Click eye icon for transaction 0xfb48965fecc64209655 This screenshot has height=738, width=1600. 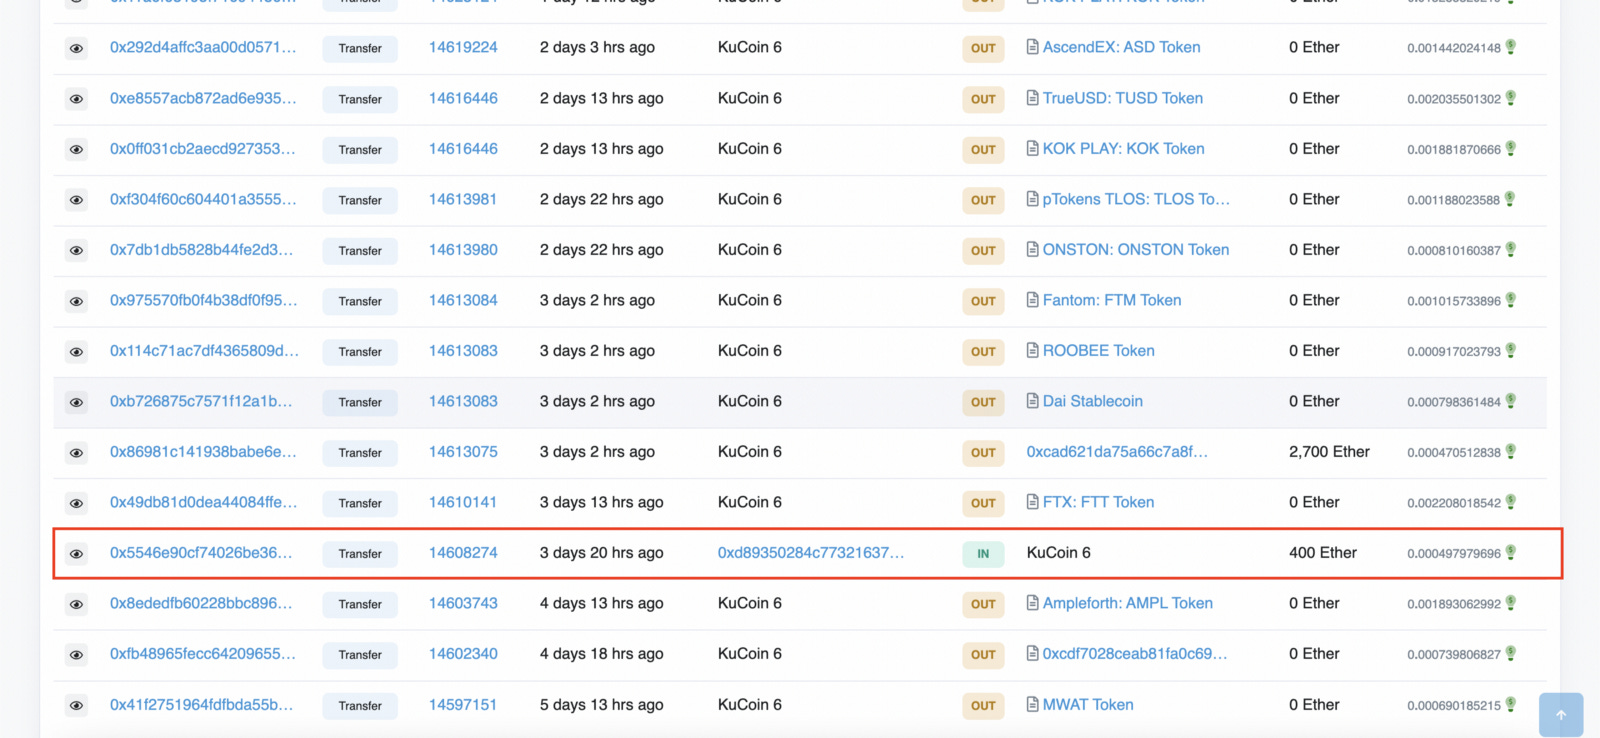76,655
